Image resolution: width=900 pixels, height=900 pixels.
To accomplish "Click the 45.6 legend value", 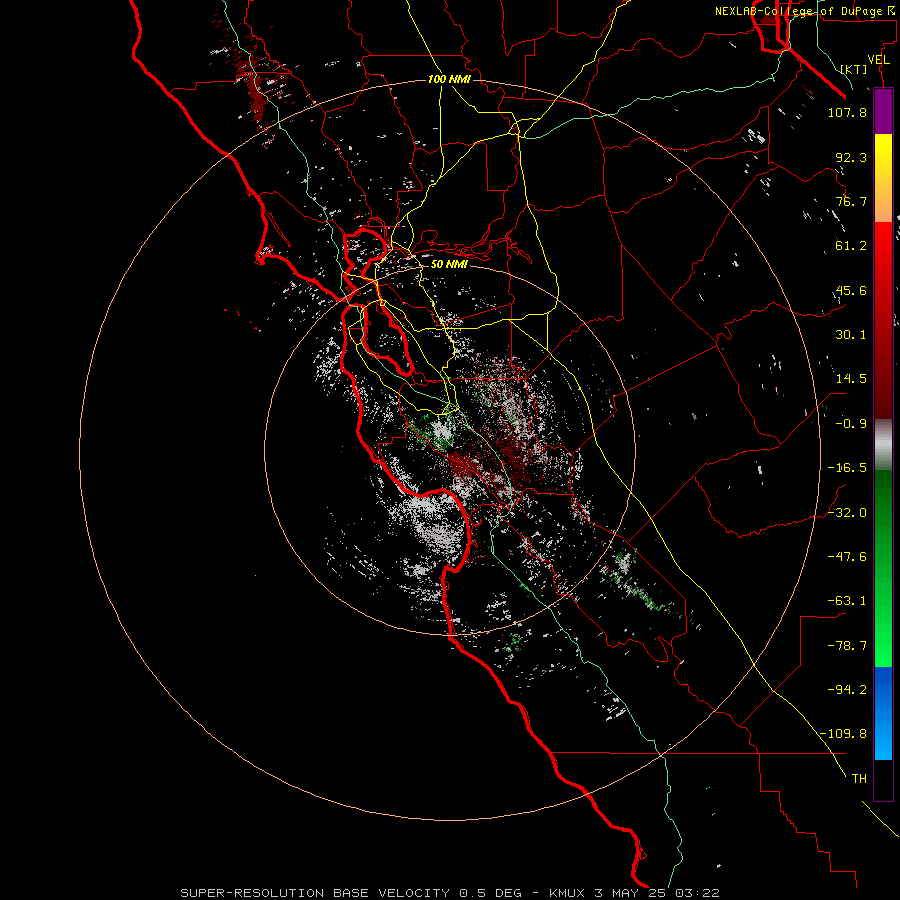I will 851,290.
